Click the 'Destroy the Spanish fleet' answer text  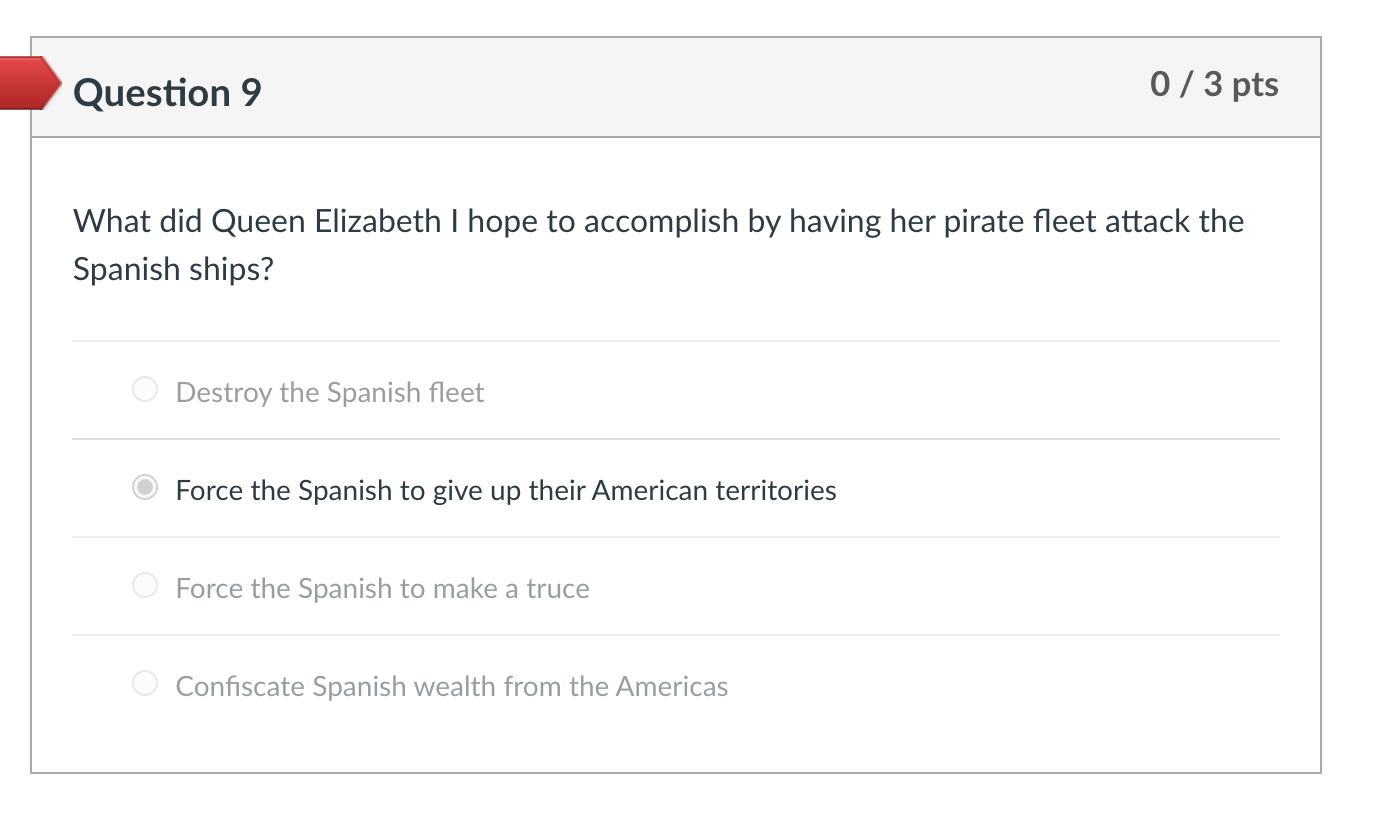329,392
